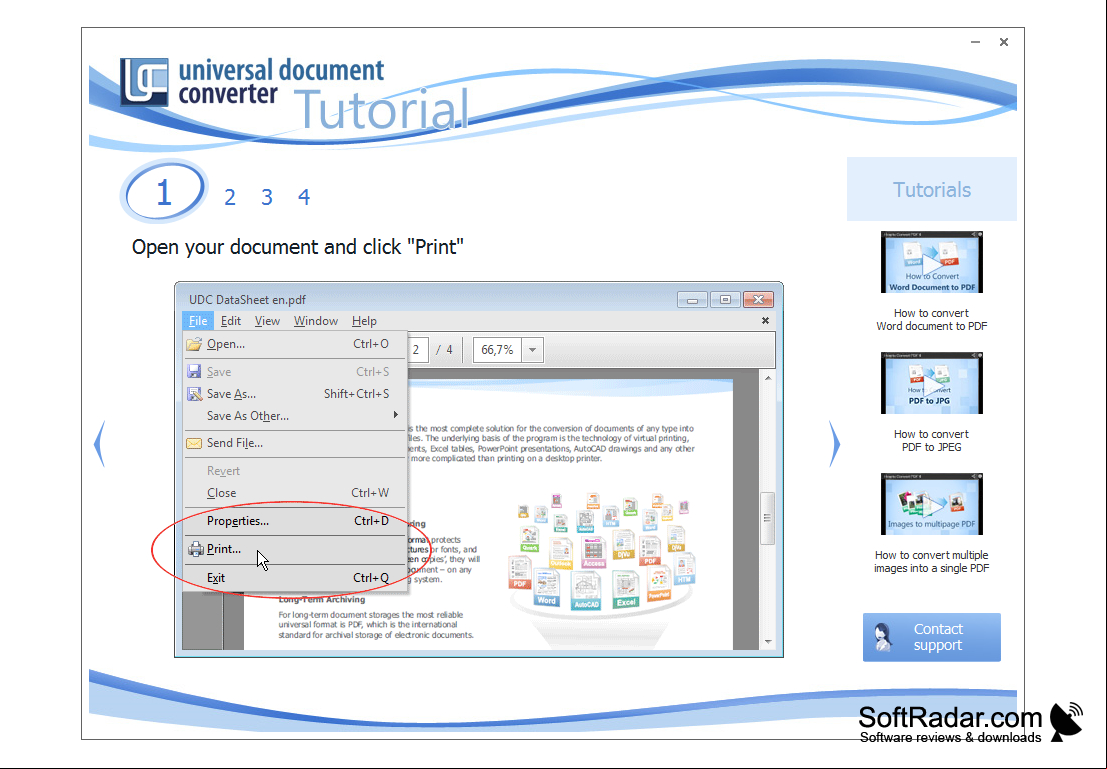
Task: Open the Images to multipage PDF video thumbnail
Action: 931,503
